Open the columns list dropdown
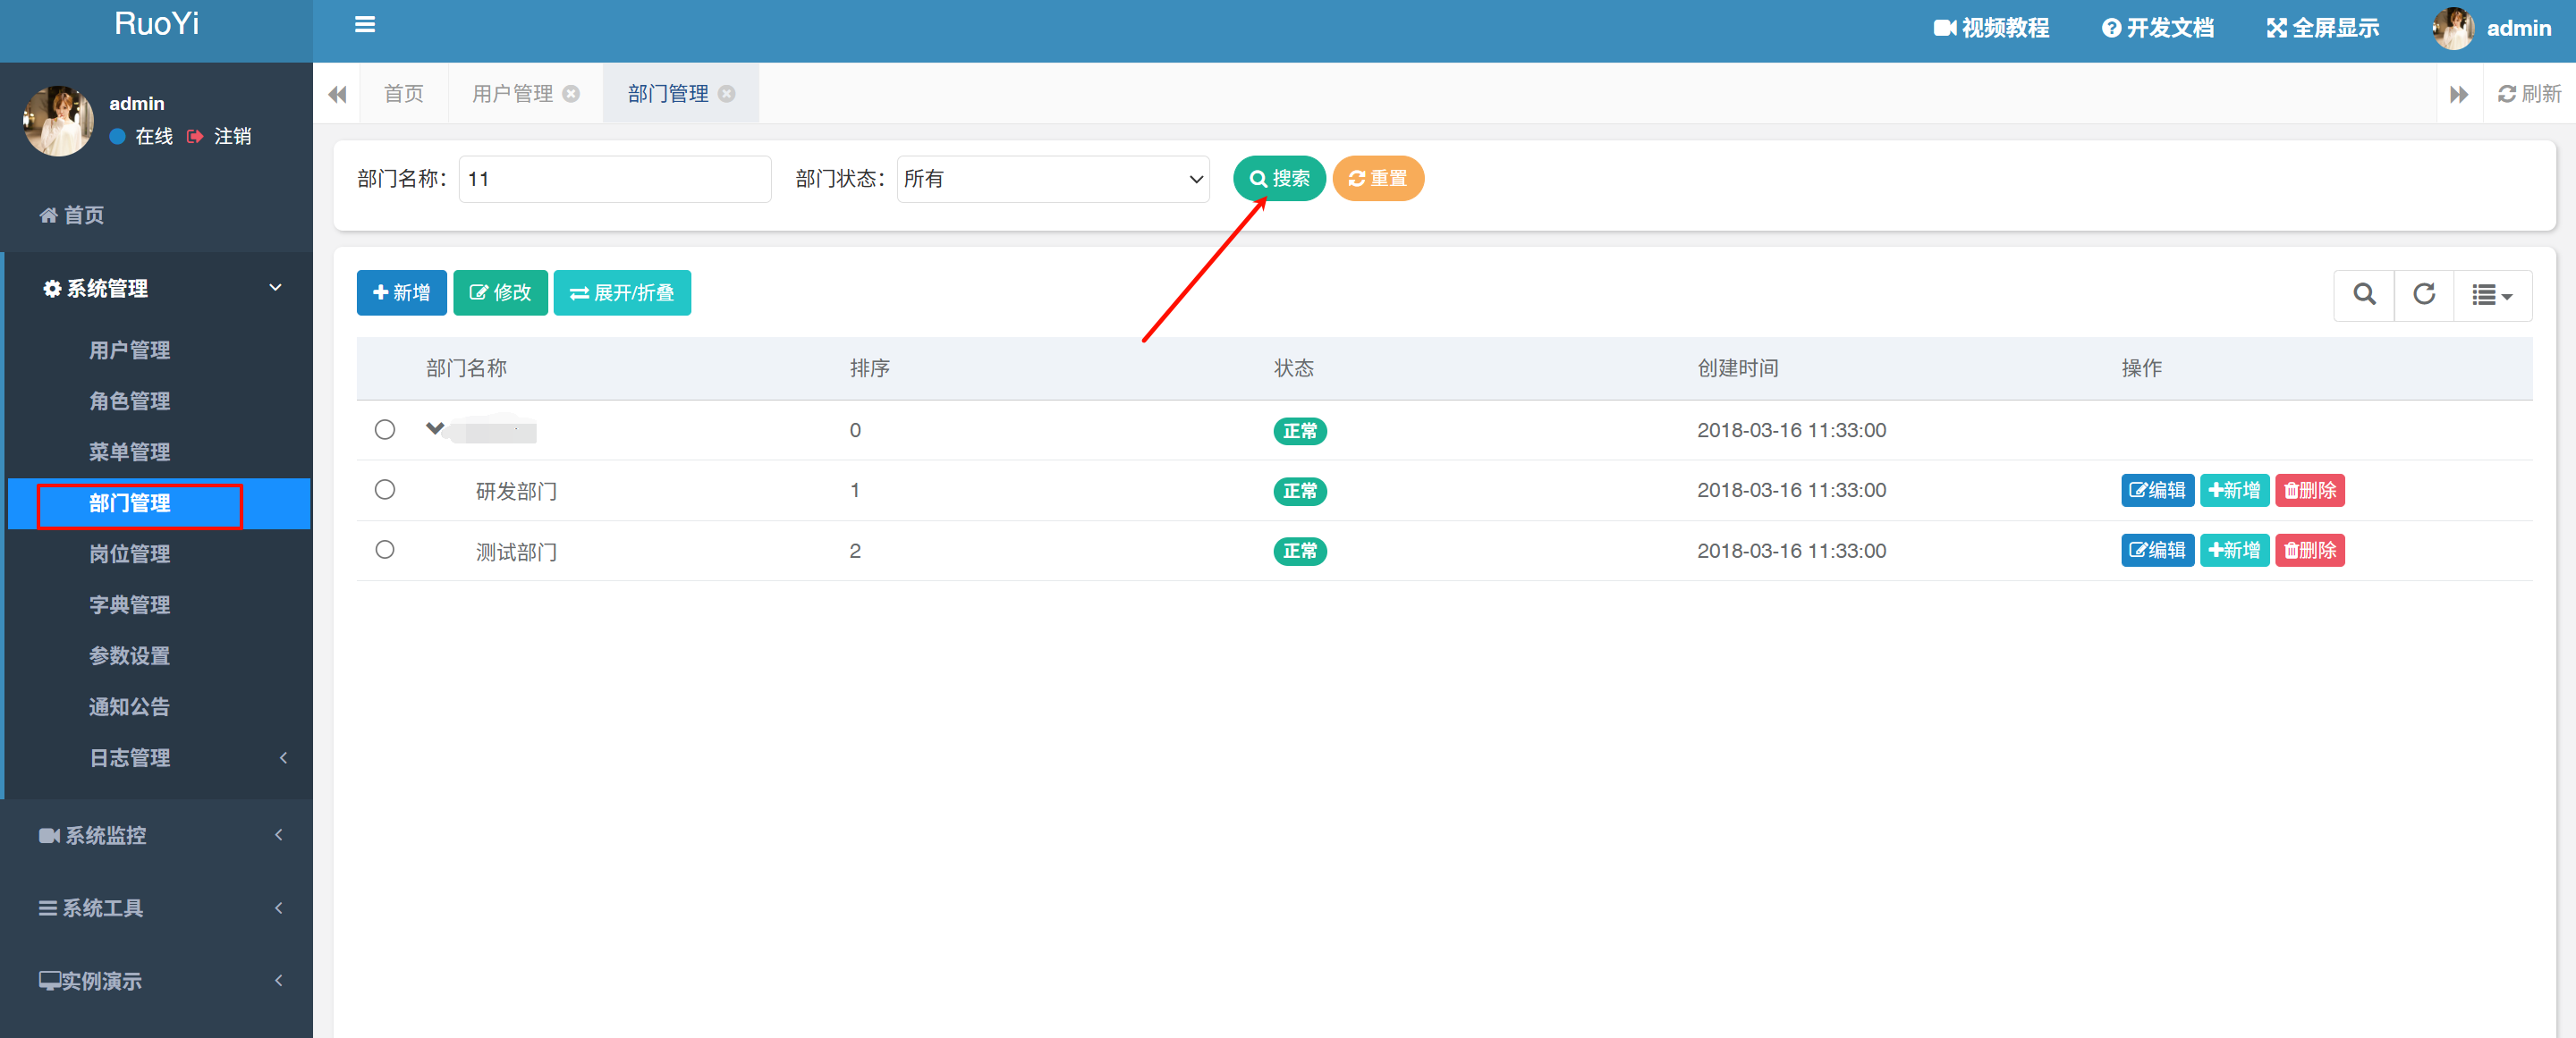 click(x=2491, y=295)
